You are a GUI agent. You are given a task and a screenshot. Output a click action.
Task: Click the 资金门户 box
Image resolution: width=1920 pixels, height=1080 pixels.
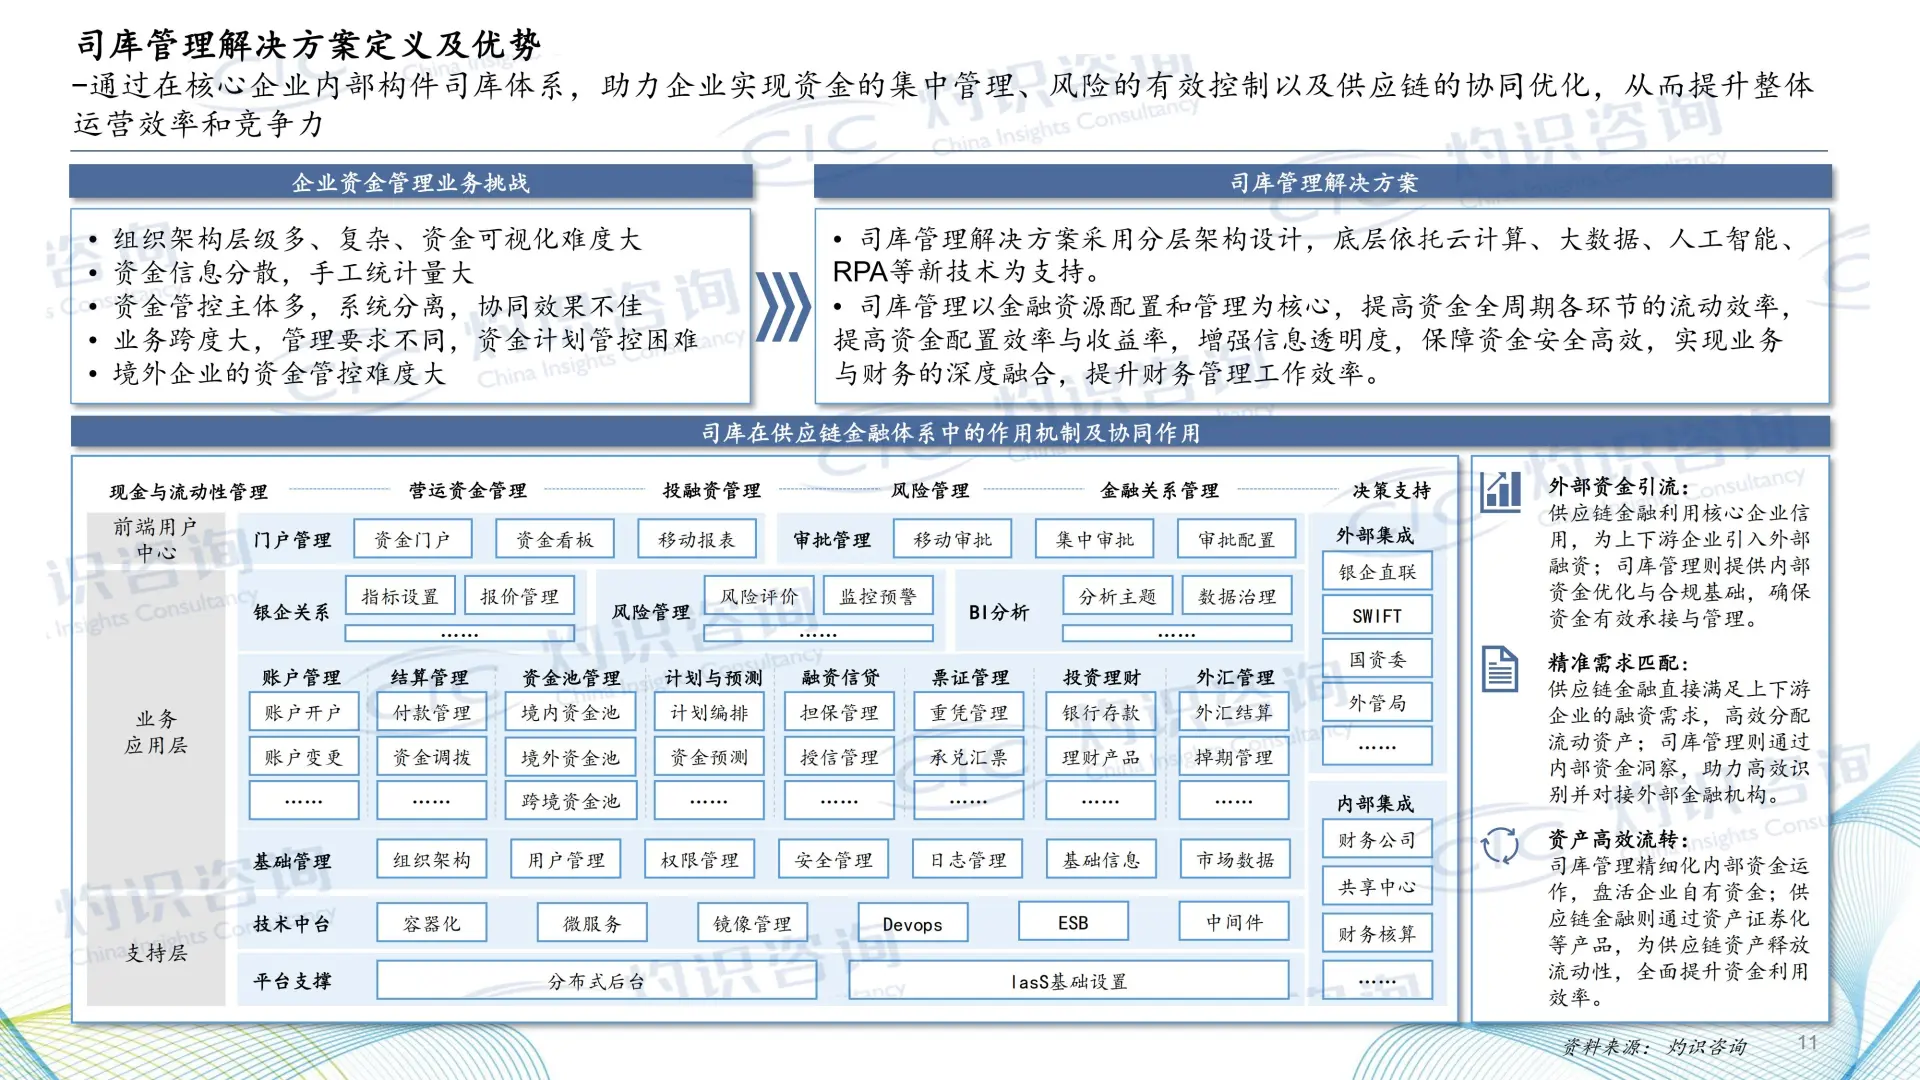pyautogui.click(x=411, y=540)
